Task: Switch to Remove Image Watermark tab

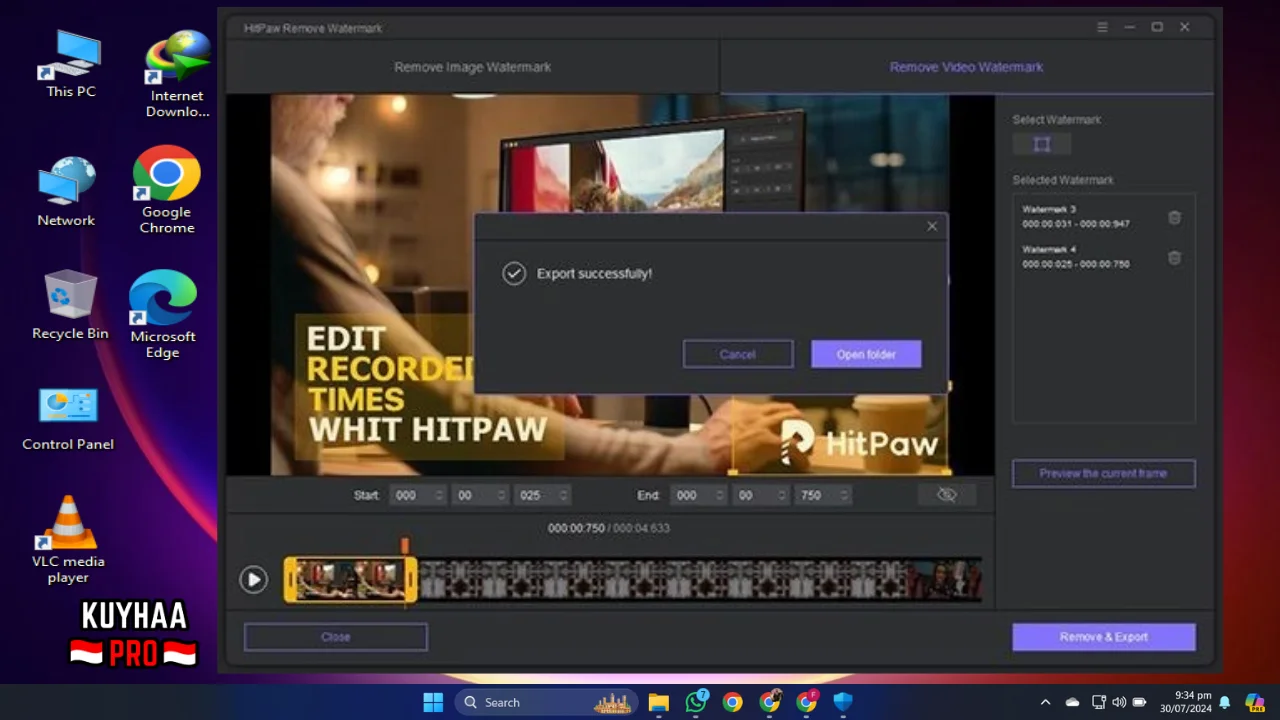Action: point(472,67)
